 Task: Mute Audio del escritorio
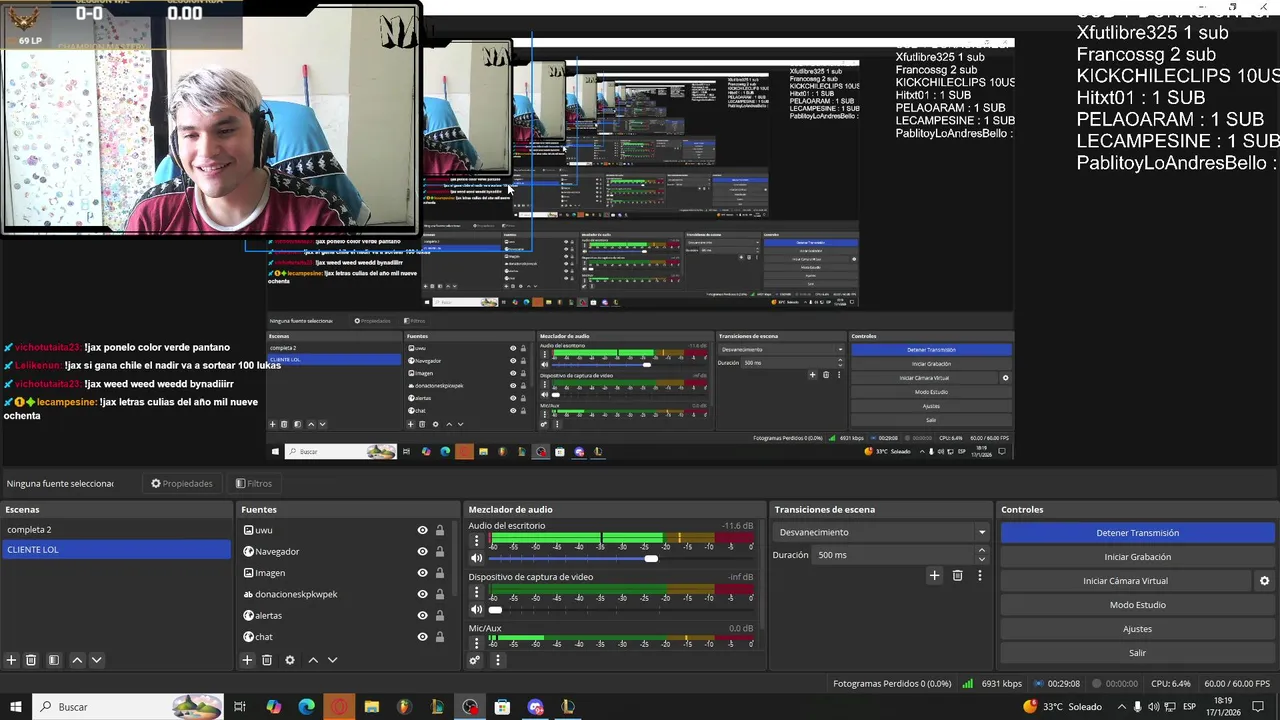click(x=477, y=558)
